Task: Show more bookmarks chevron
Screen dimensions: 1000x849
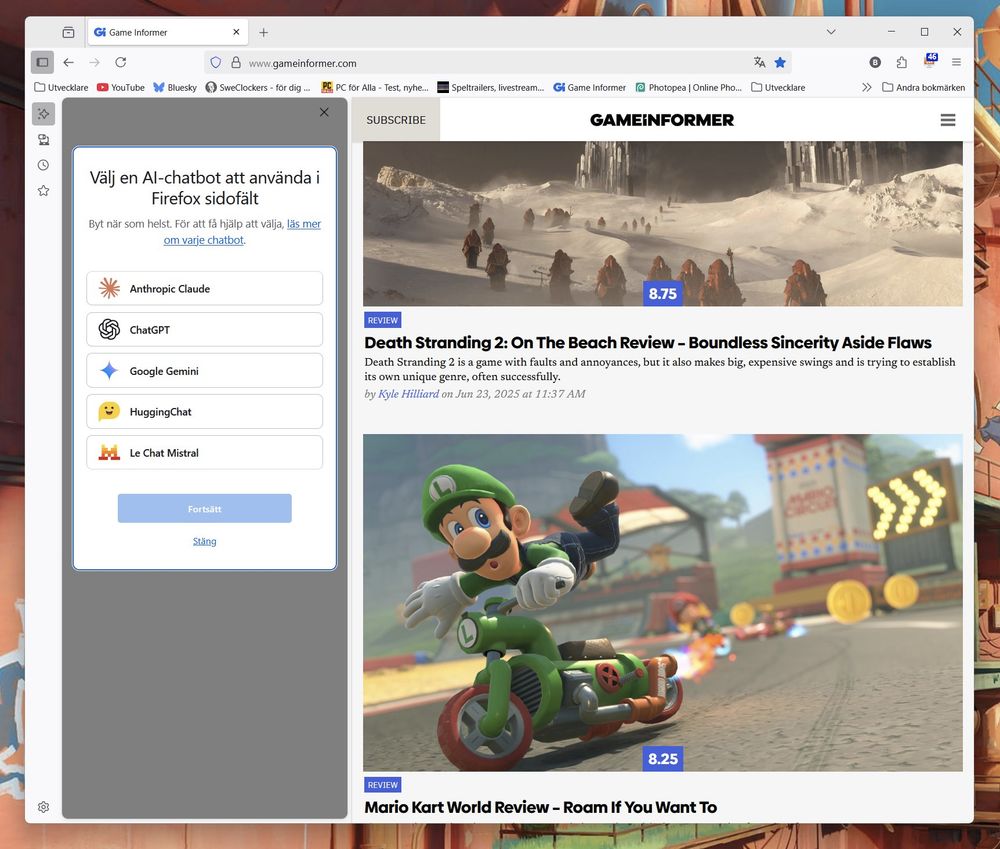Action: pos(866,87)
